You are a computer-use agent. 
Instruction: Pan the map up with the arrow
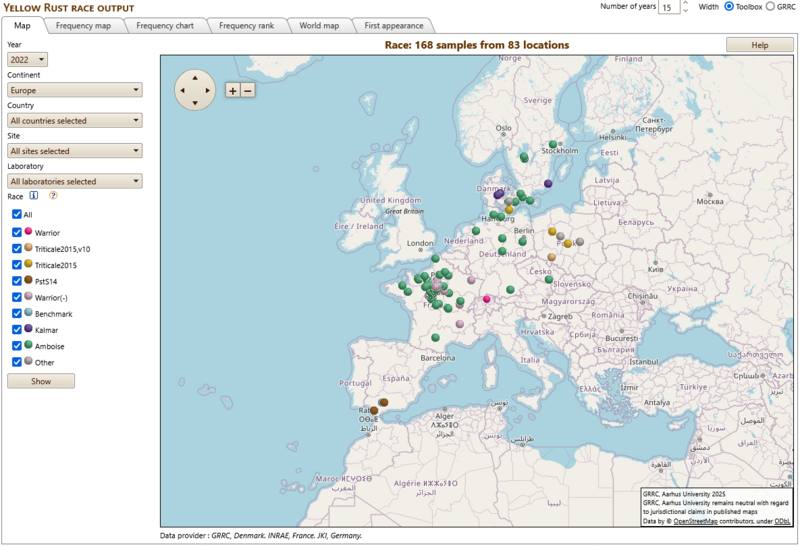[x=194, y=76]
